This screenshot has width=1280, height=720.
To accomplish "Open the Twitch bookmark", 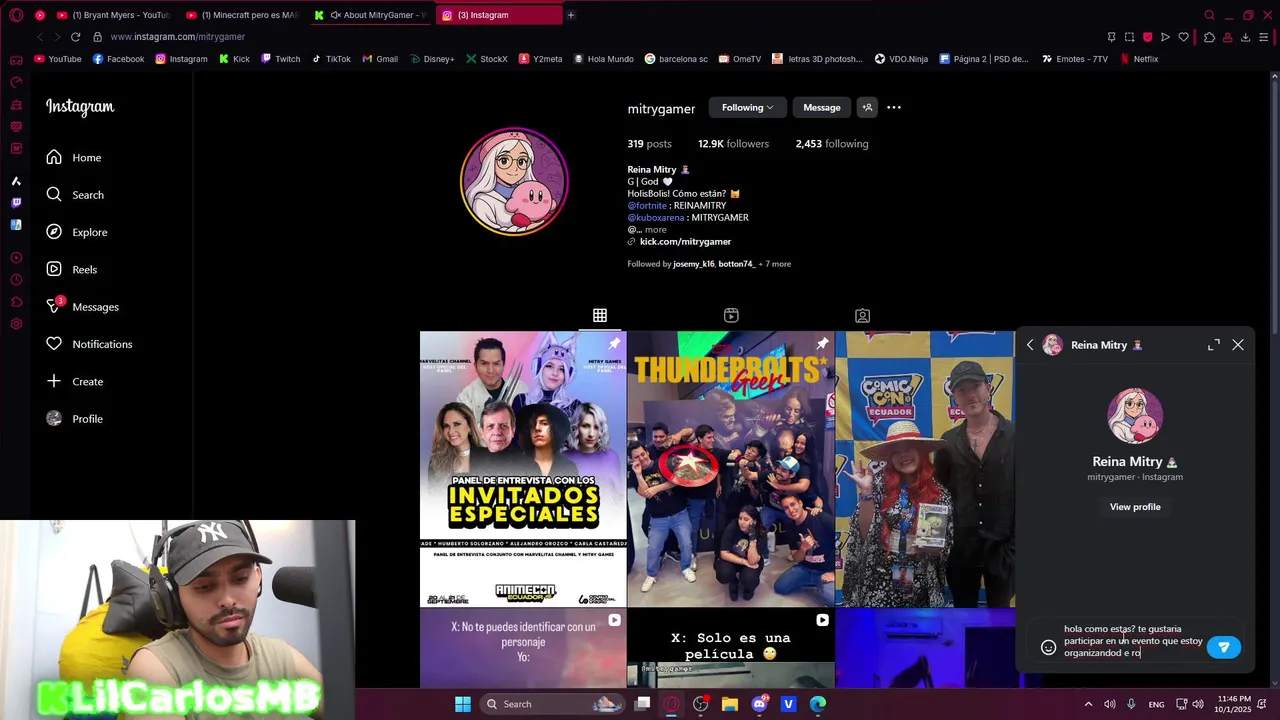I will 280,59.
